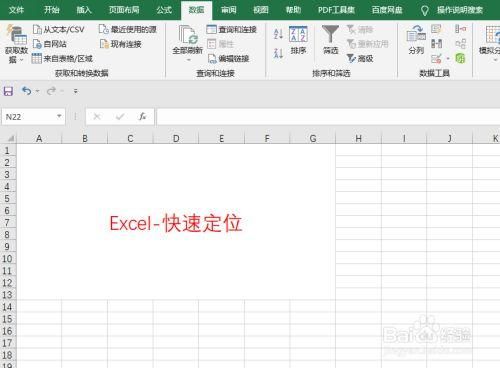Expand the 全部刷新 dropdown arrow

pos(188,60)
